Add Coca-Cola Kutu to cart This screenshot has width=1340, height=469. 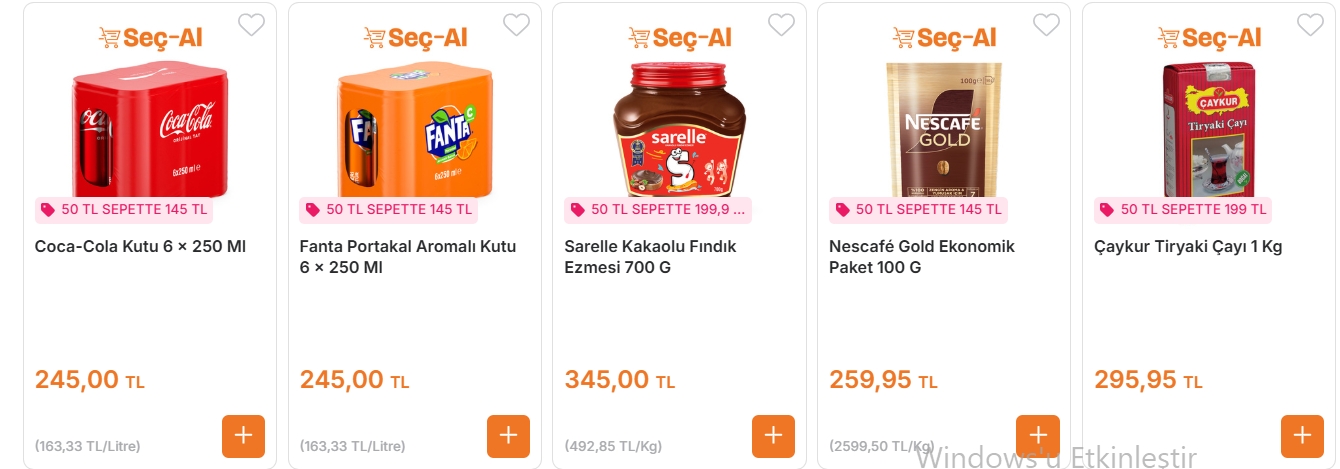(243, 436)
